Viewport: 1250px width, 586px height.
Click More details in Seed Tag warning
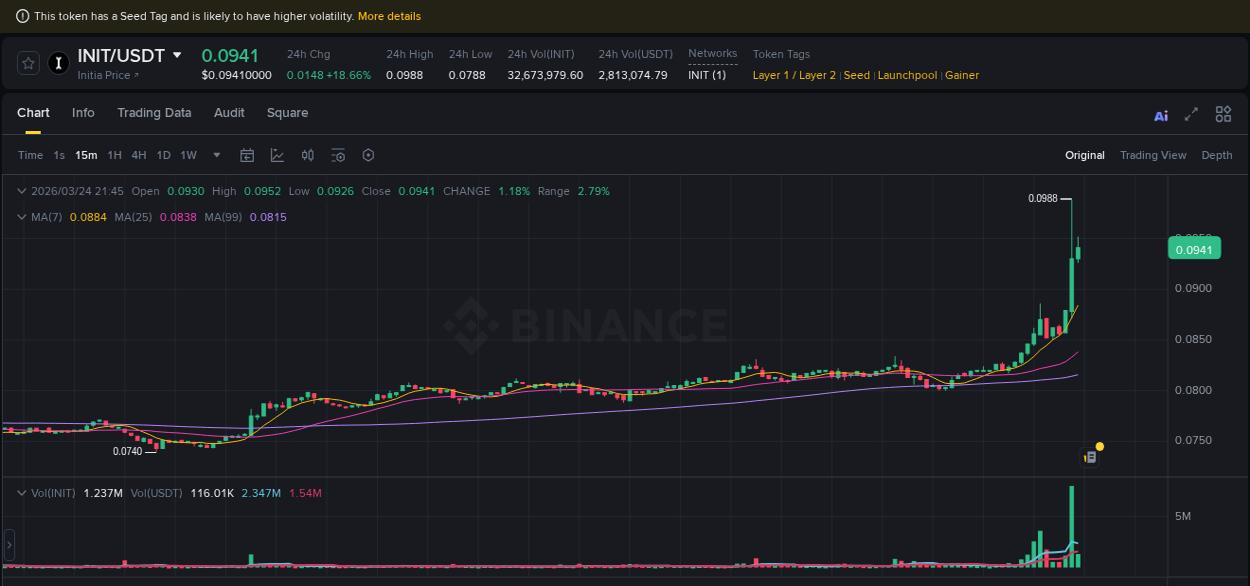(x=389, y=16)
